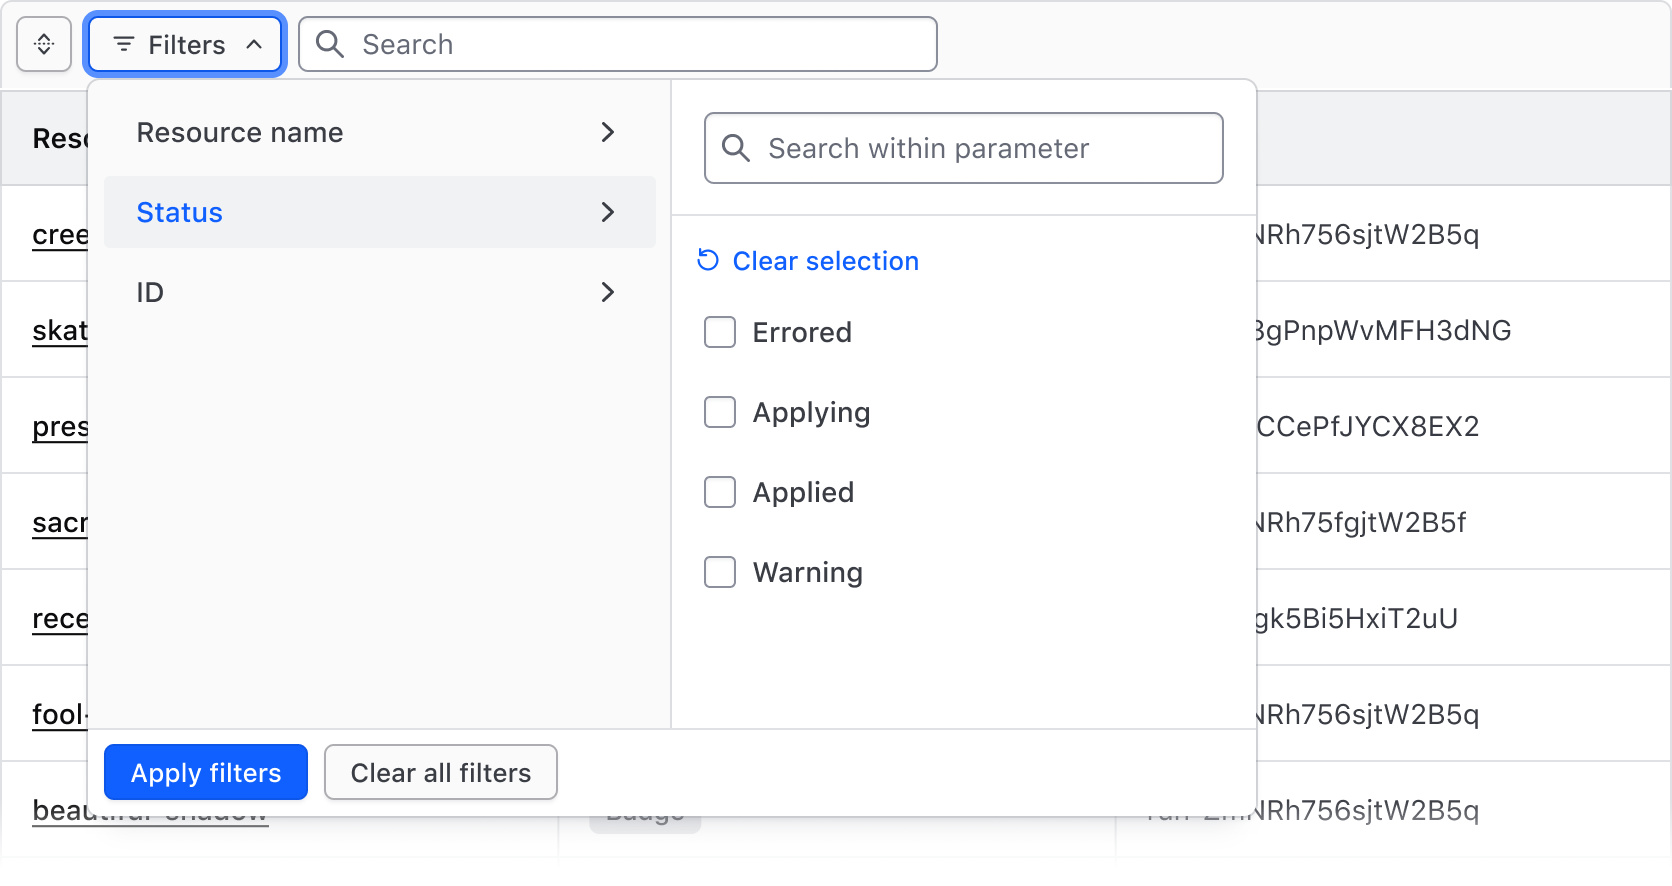The height and width of the screenshot is (886, 1672).
Task: Click the Clear all filters button
Action: (x=440, y=773)
